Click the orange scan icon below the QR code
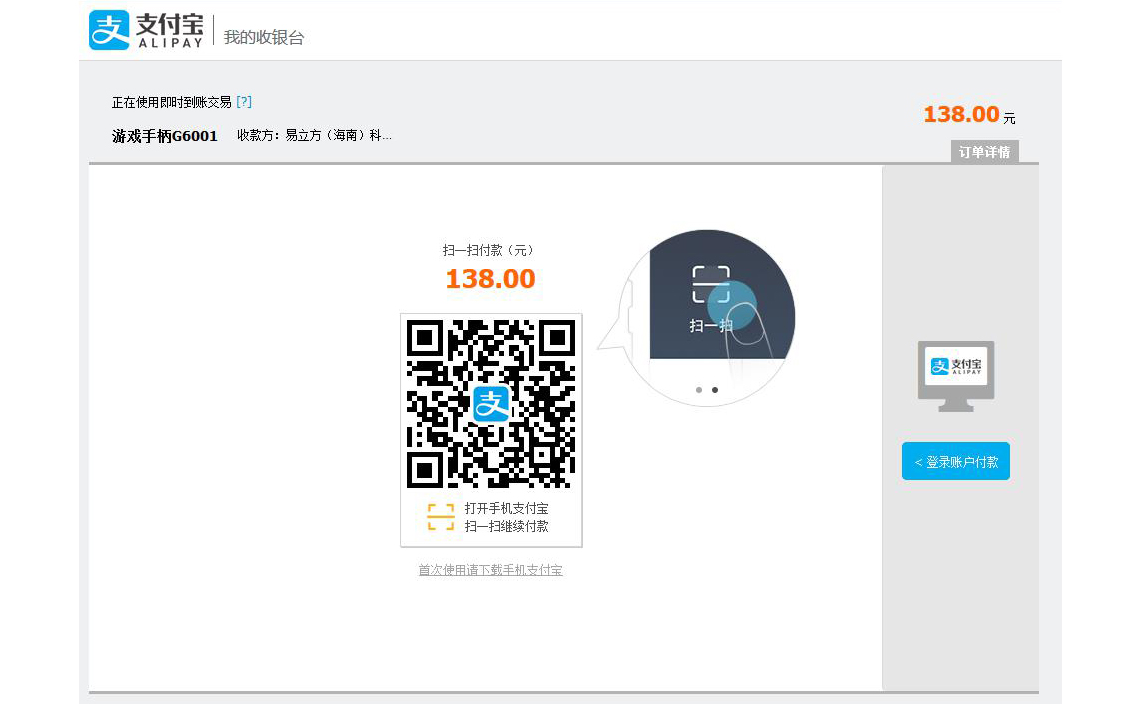The height and width of the screenshot is (707, 1140). tap(441, 517)
